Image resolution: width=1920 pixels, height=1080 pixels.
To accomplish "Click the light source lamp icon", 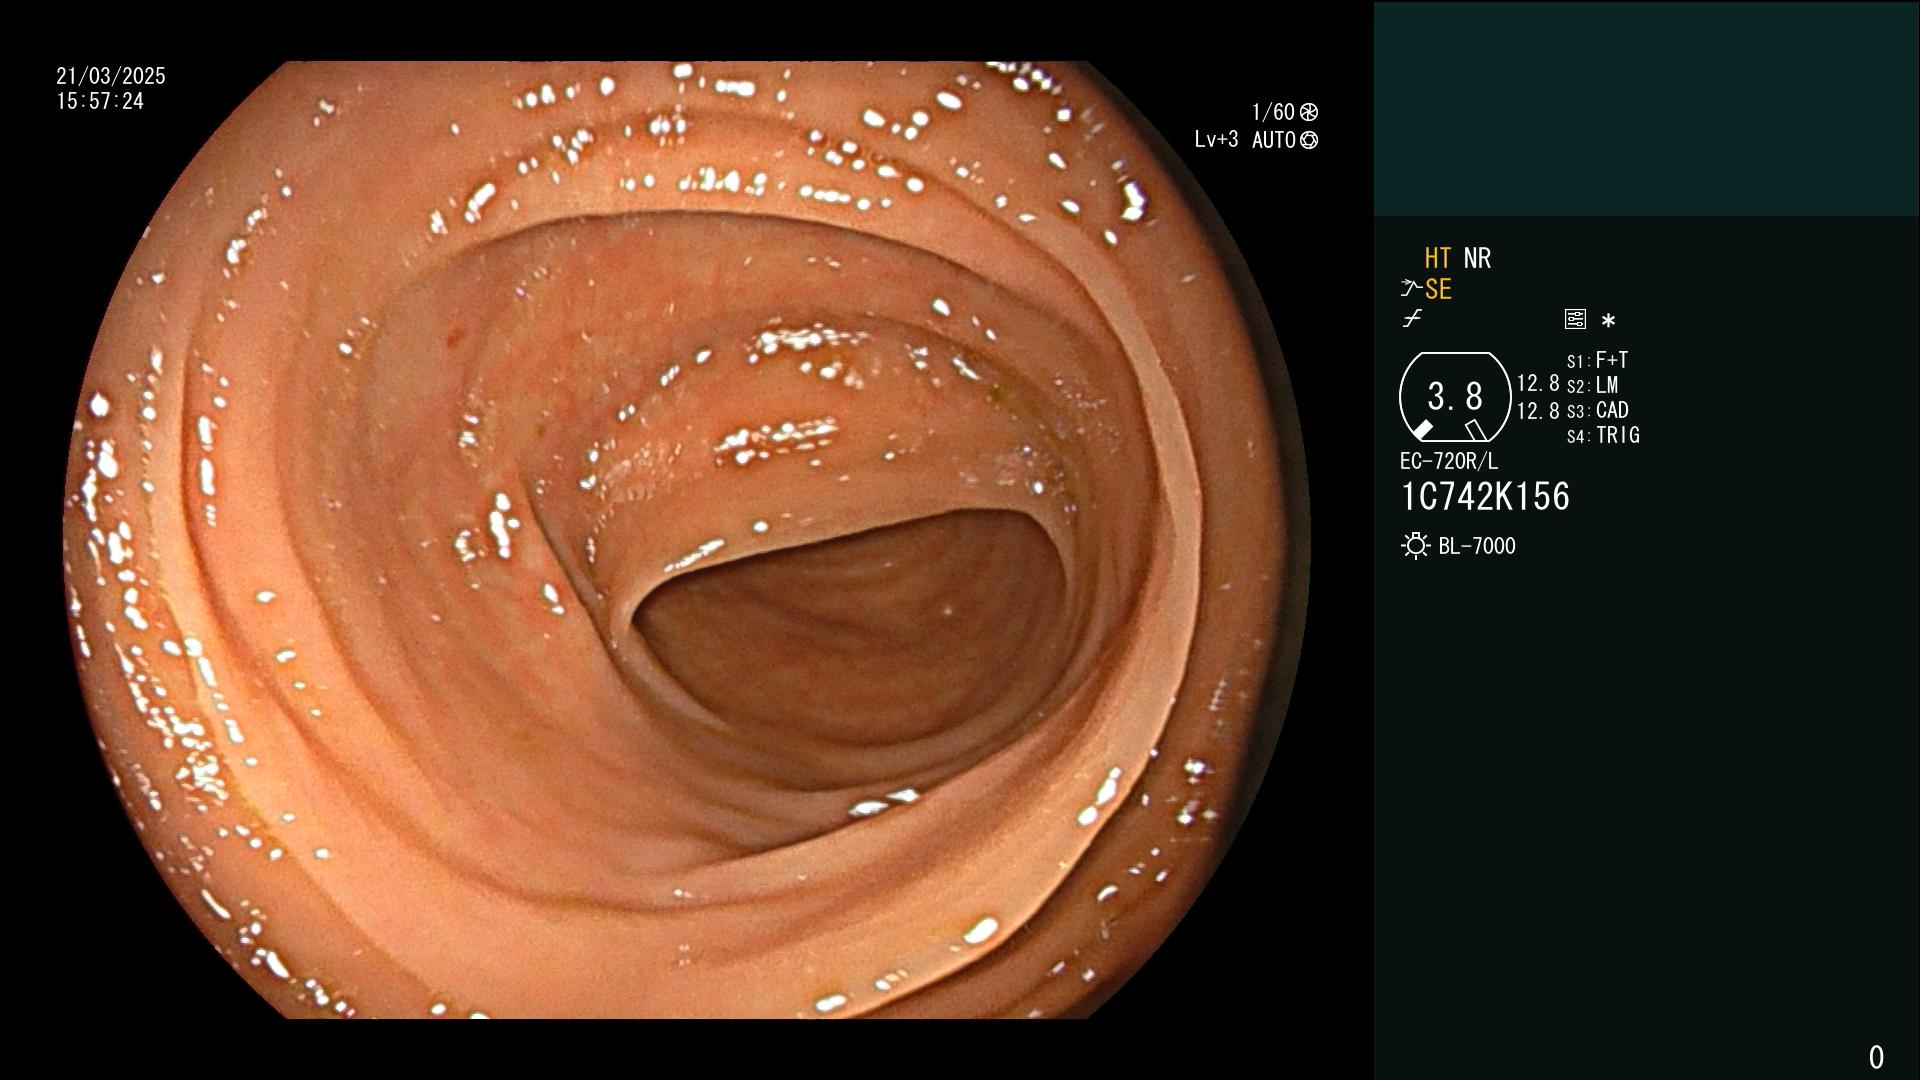I will point(1415,546).
